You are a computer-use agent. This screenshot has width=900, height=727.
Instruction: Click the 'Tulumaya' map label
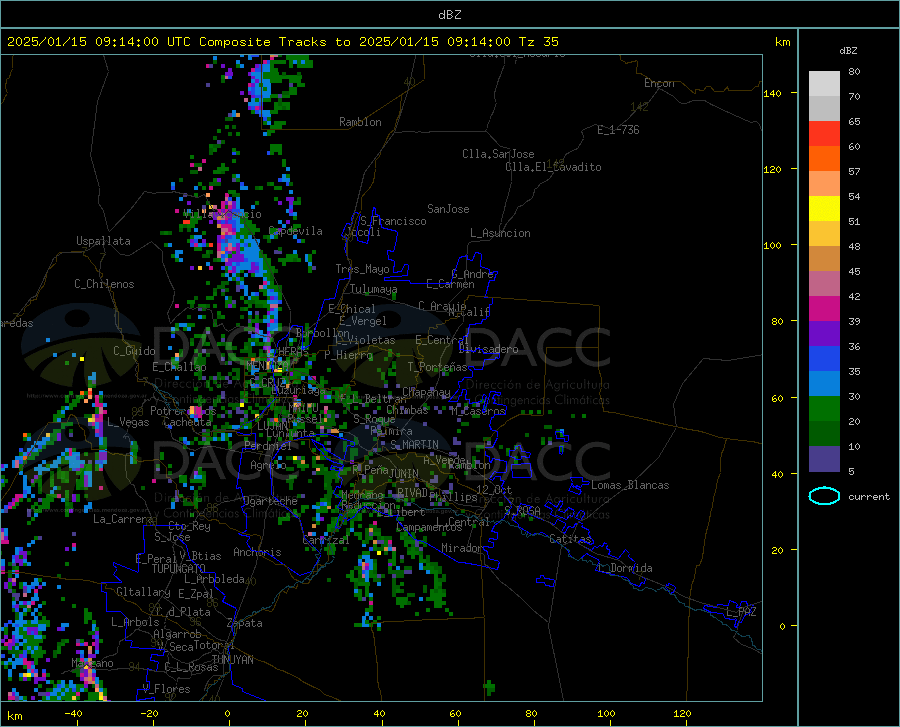[374, 289]
